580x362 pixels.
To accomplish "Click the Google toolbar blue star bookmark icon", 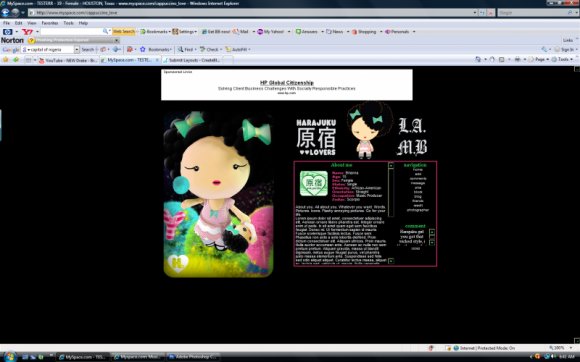I will (x=142, y=49).
